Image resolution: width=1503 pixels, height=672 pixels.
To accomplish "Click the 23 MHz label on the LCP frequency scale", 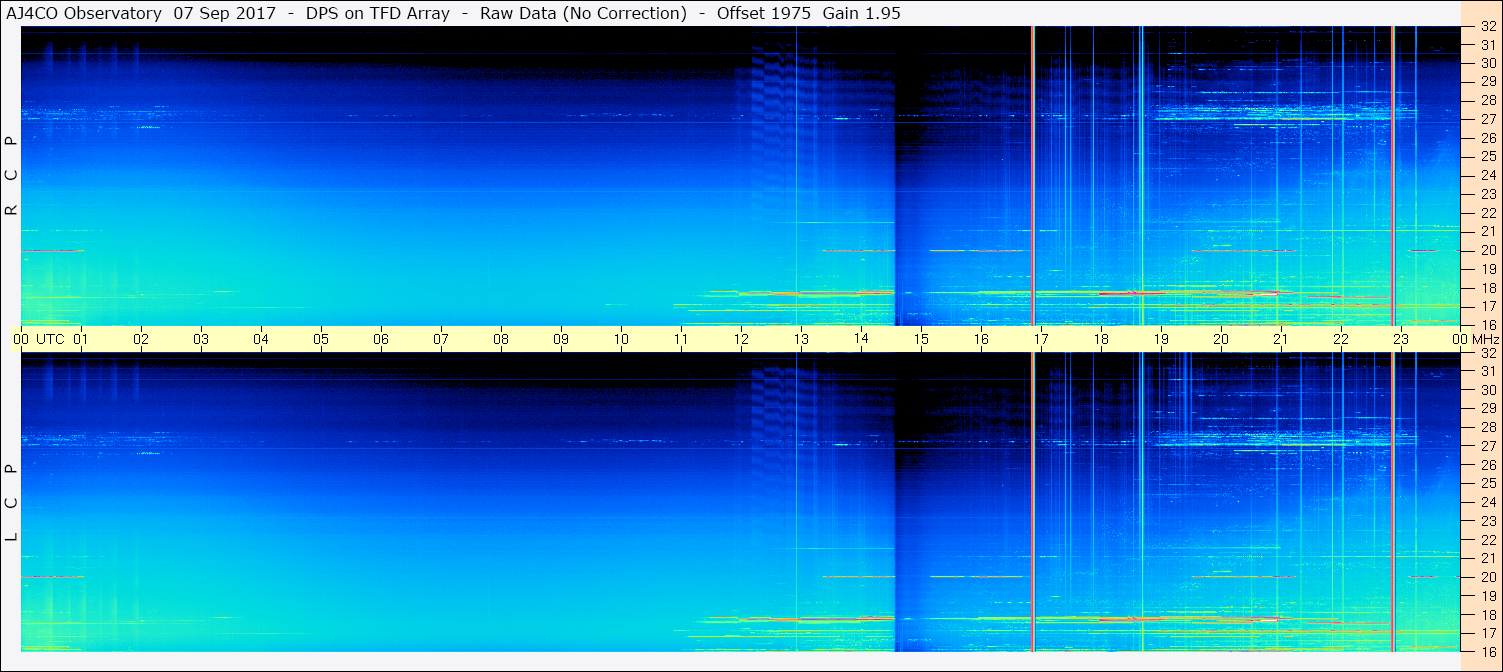I will [1487, 521].
